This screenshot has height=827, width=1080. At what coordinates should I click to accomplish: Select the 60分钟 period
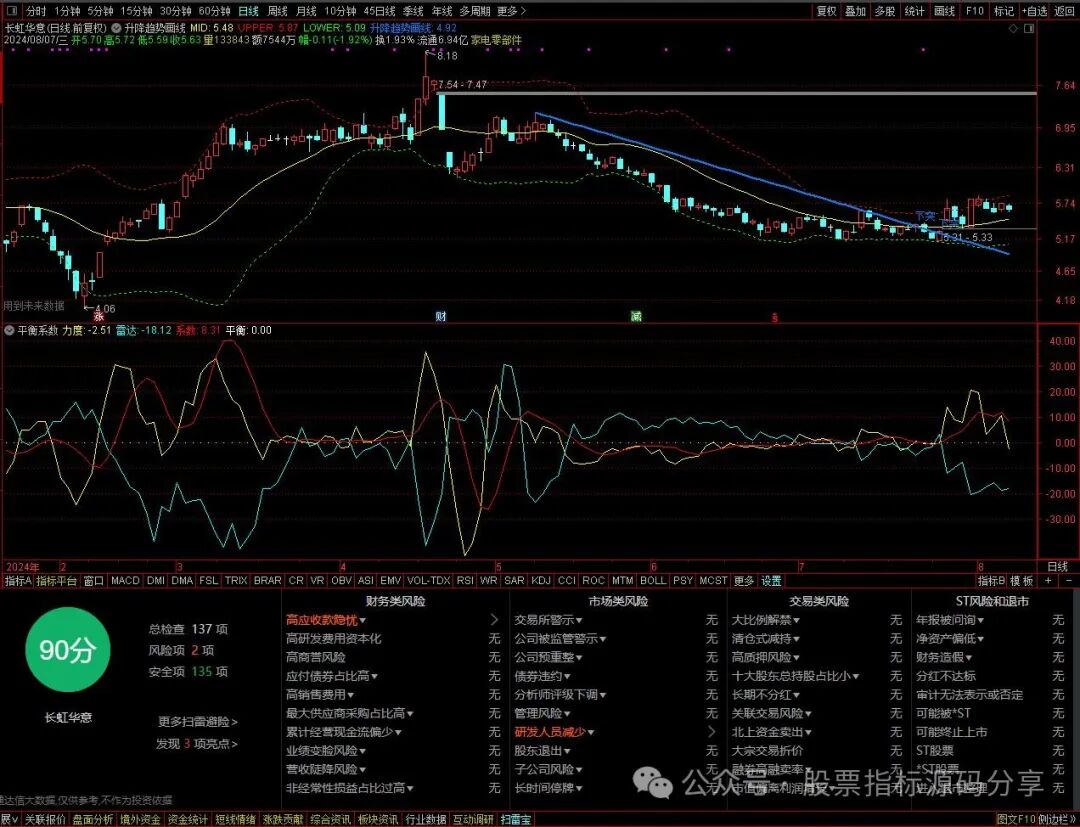214,11
